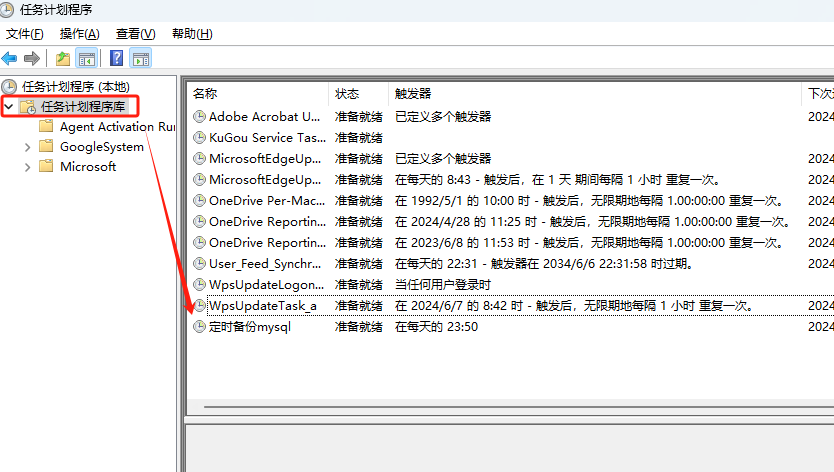Screen dimensions: 834x472
Task: Click clock icon beside Adobe Acrobat task
Action: [199, 117]
